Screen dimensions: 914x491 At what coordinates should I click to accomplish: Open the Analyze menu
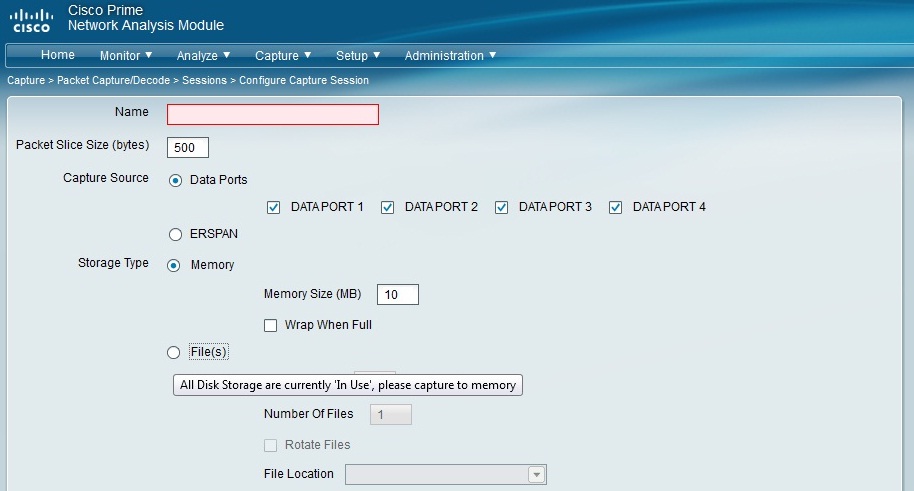pyautogui.click(x=203, y=55)
